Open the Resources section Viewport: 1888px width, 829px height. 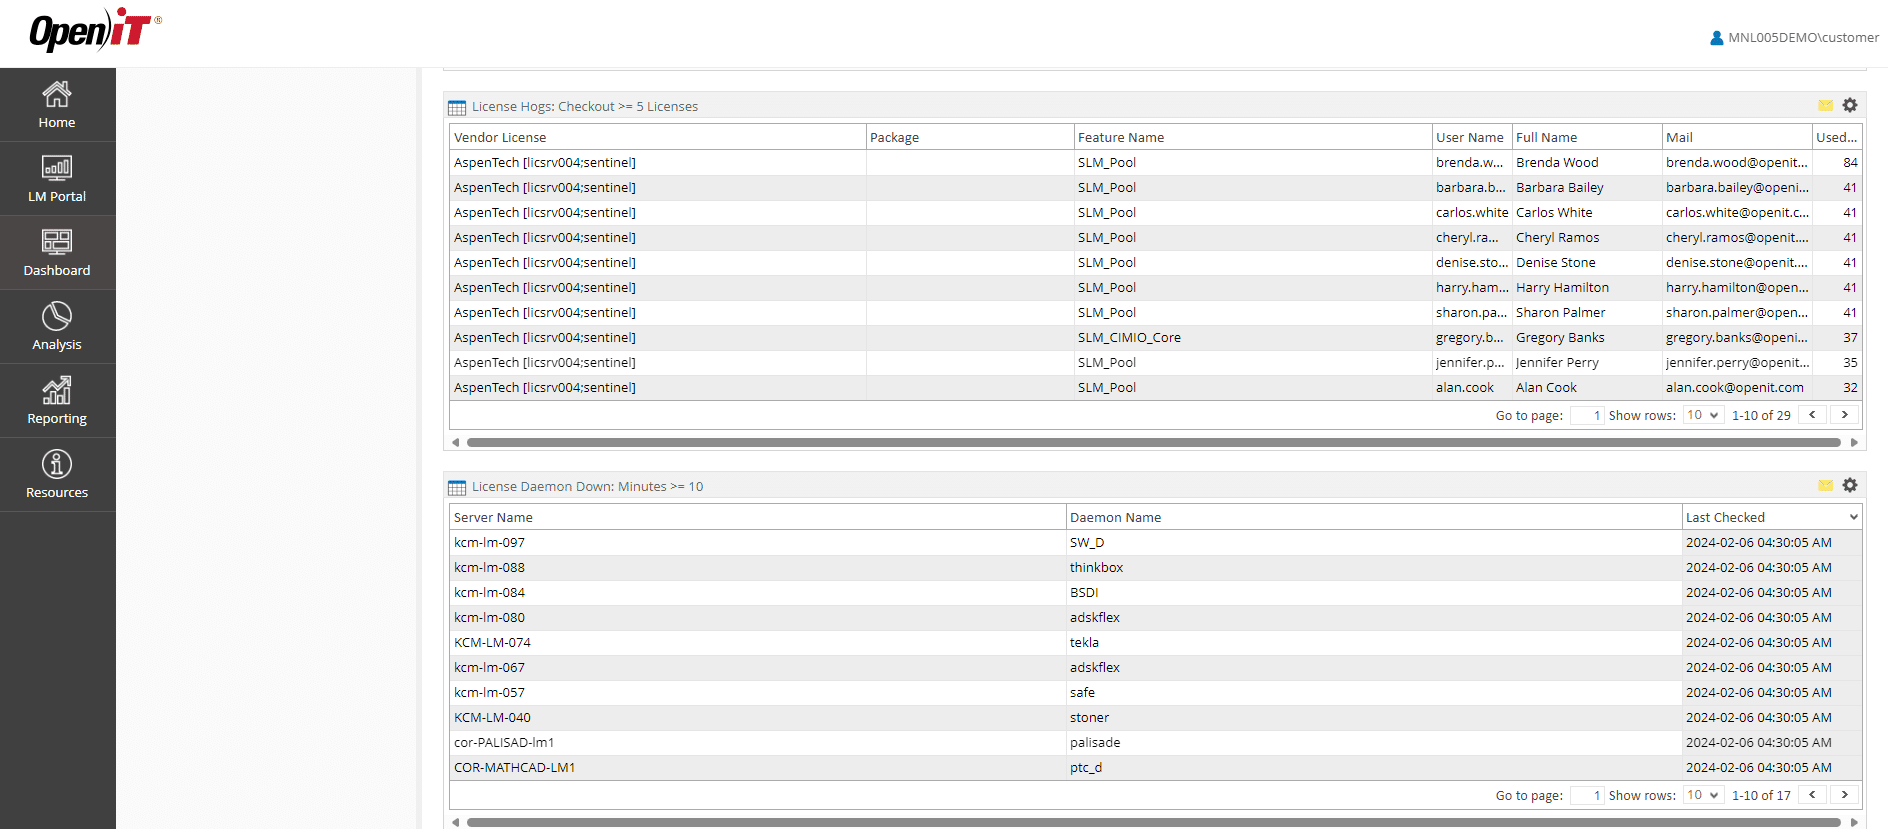click(57, 475)
